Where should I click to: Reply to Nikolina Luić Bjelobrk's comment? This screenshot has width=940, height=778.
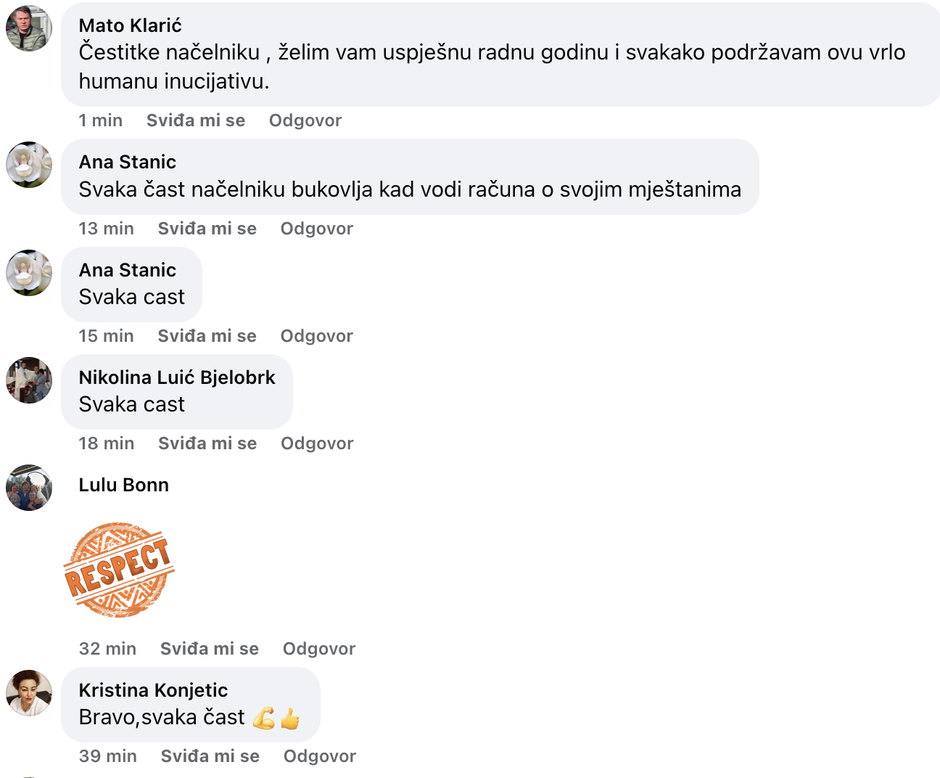click(316, 443)
